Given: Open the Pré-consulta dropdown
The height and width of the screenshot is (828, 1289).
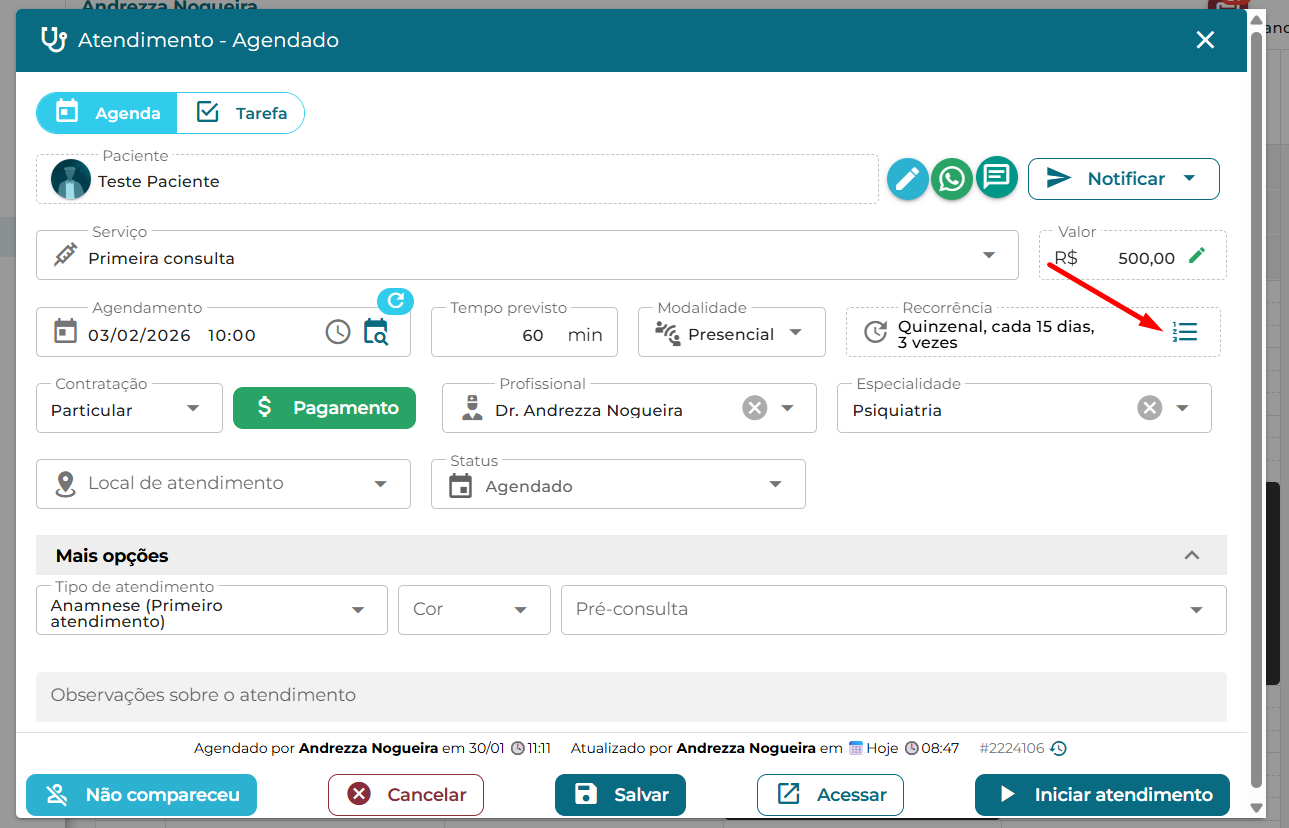Looking at the screenshot, I should 894,610.
